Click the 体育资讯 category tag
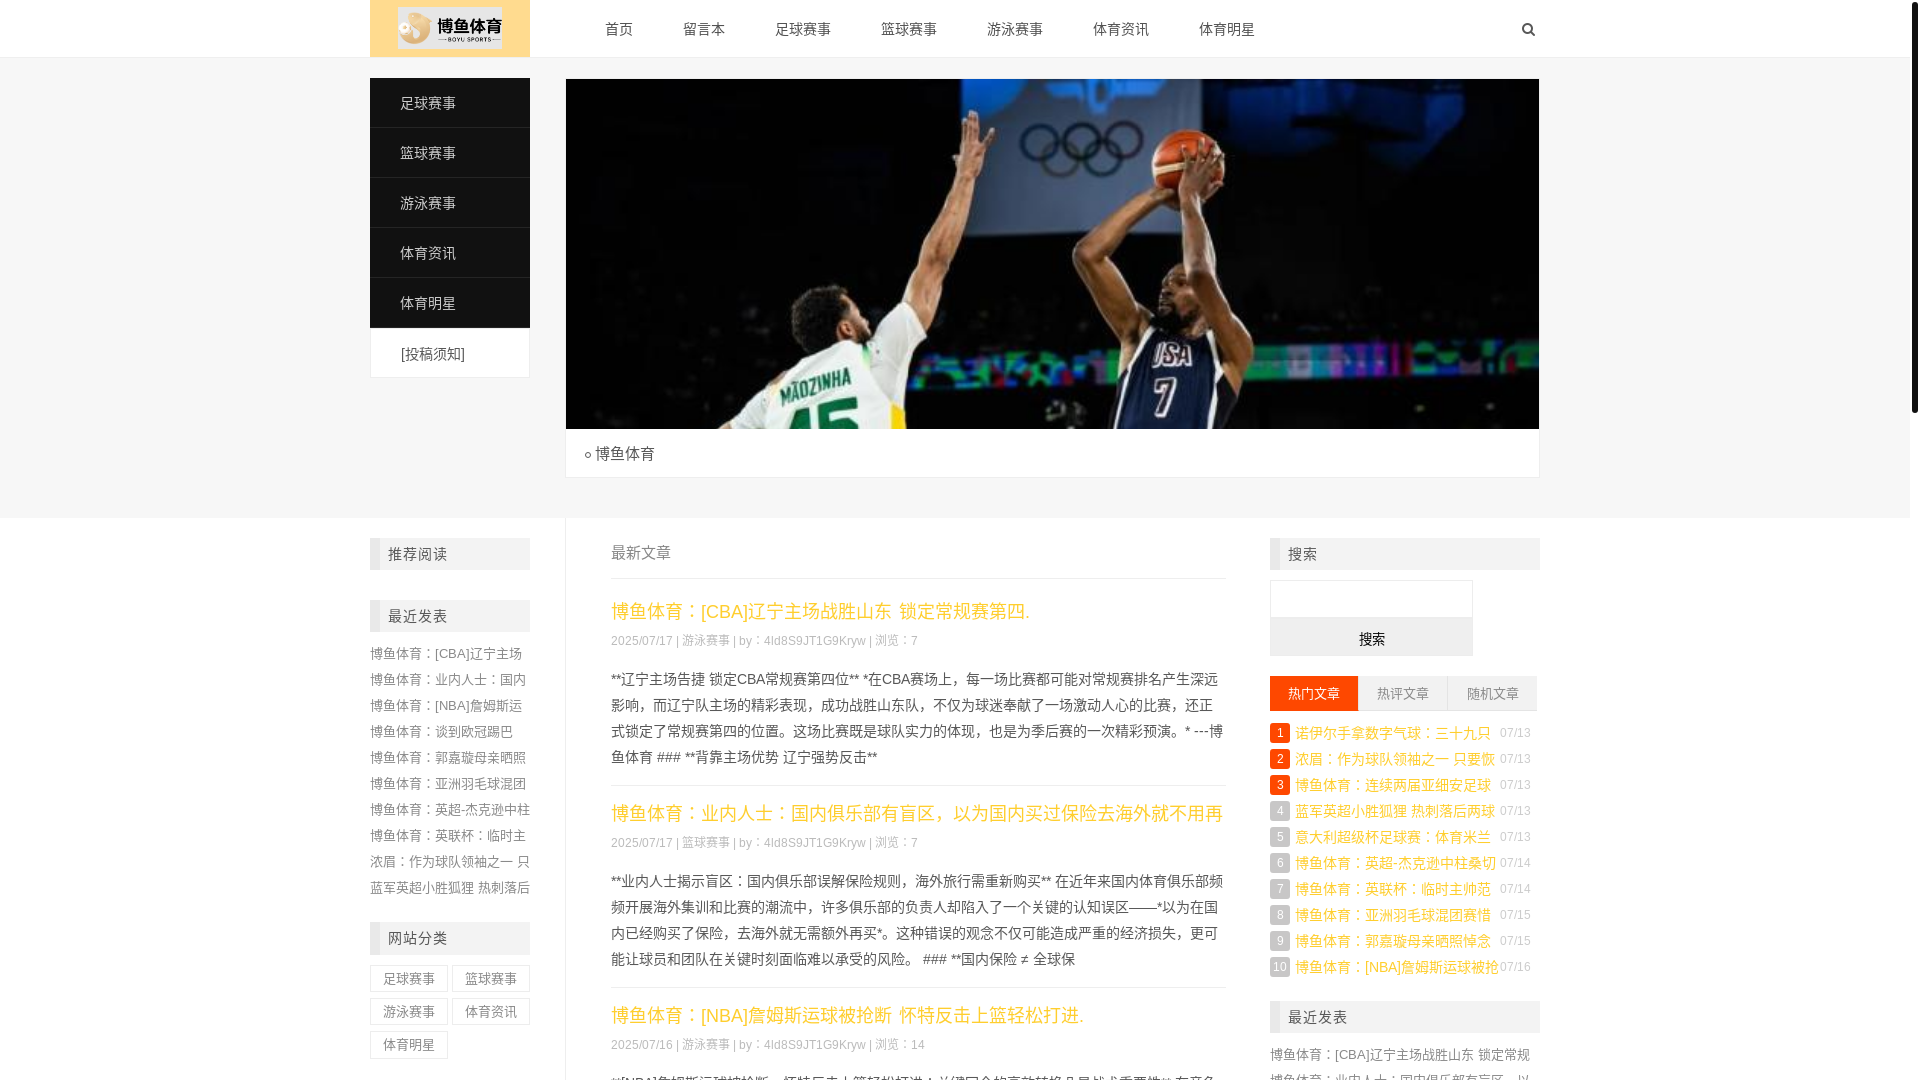1920x1080 pixels. point(491,1012)
